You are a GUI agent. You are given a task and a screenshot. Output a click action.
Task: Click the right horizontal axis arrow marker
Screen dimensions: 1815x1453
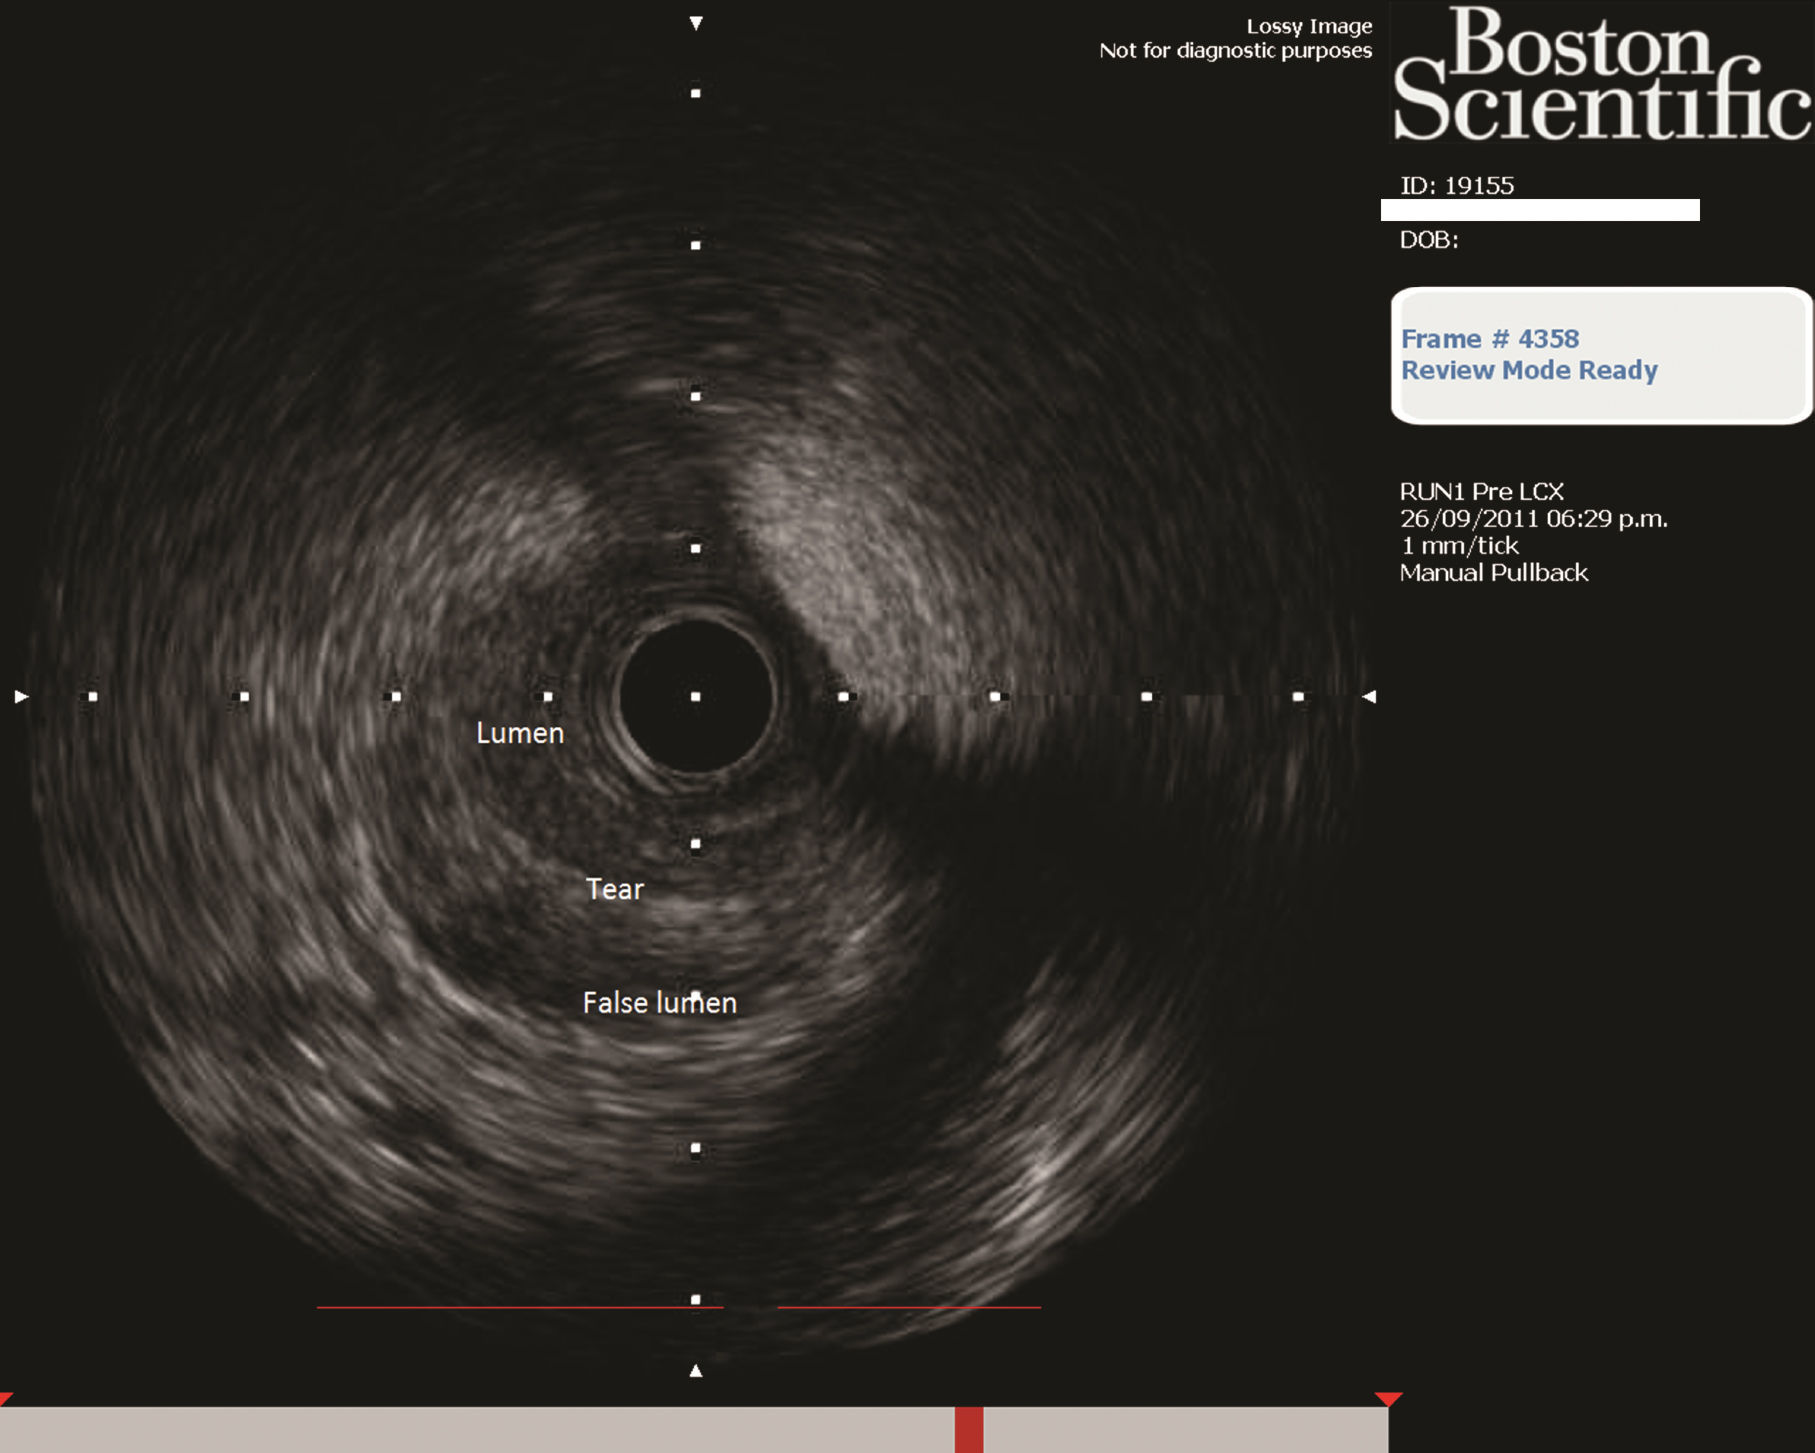tap(1369, 696)
